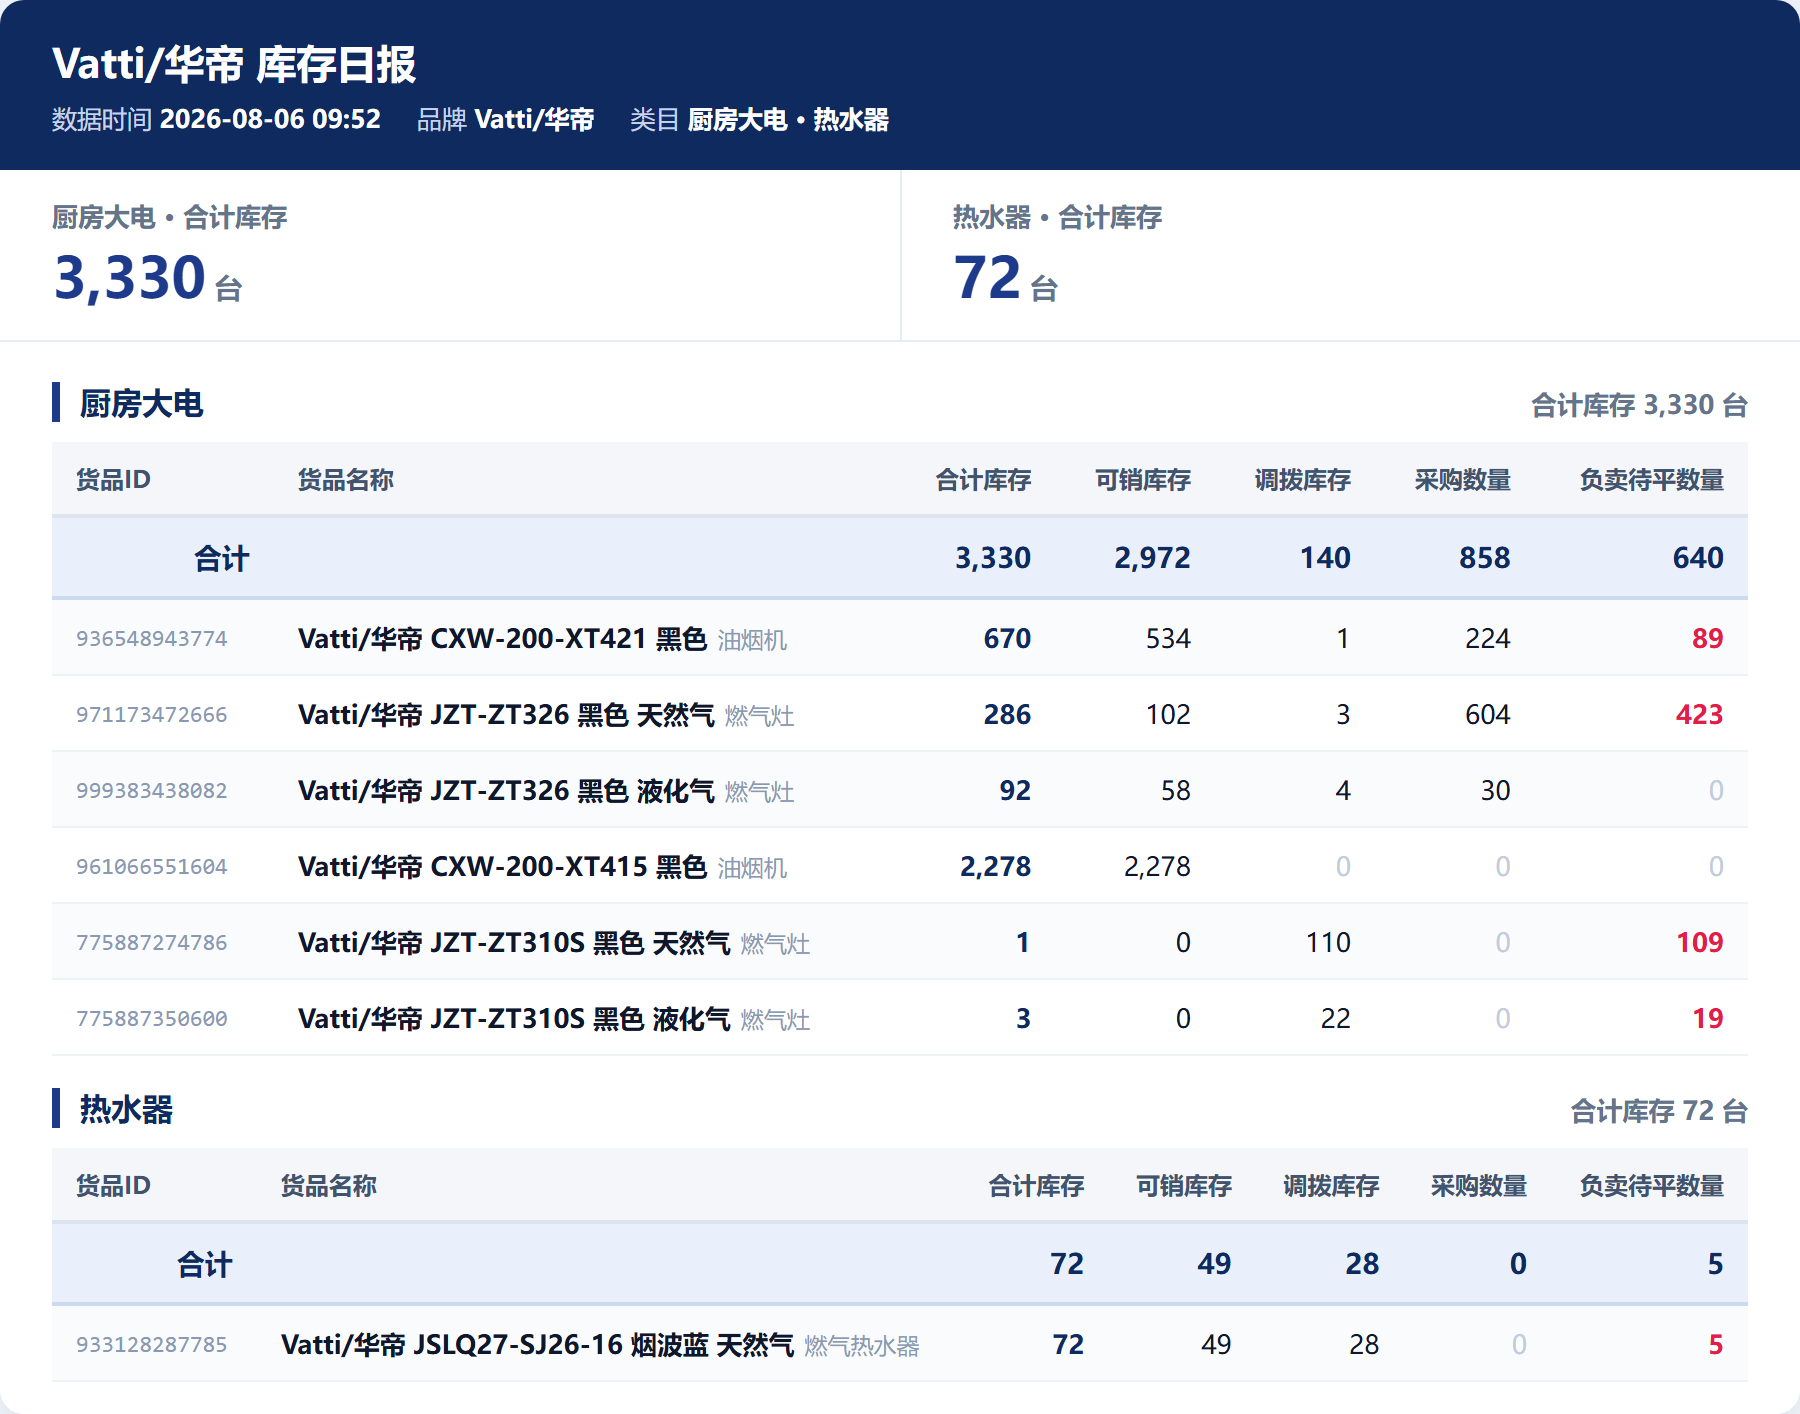
Task: Click purchase quantity 224 for CXW-200-XT421
Action: (x=1488, y=638)
